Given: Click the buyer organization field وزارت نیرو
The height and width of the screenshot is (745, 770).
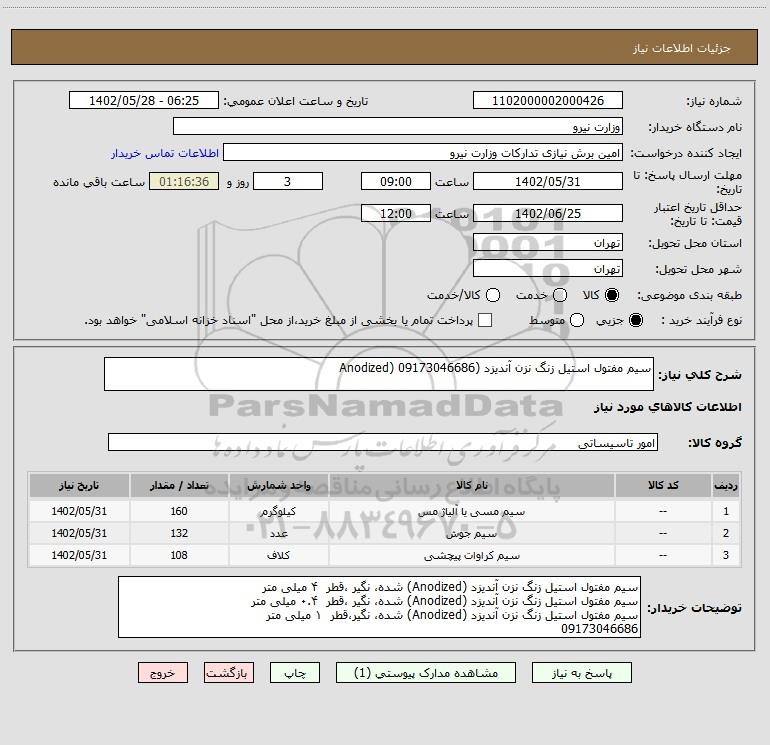Looking at the screenshot, I should 398,126.
